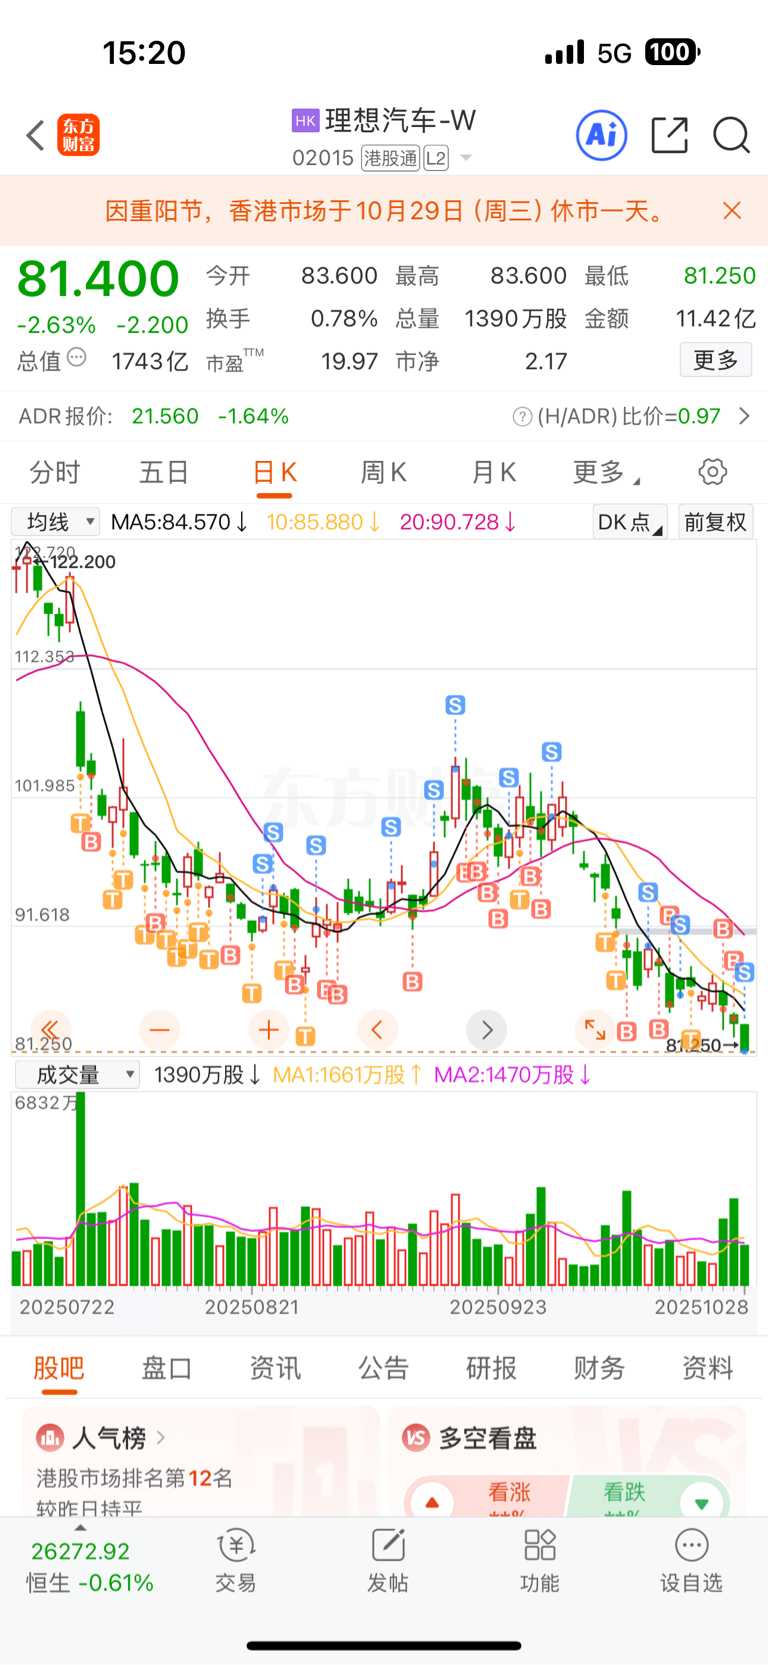768x1665 pixels.
Task: Dismiss the holiday notice banner
Action: pos(732,210)
